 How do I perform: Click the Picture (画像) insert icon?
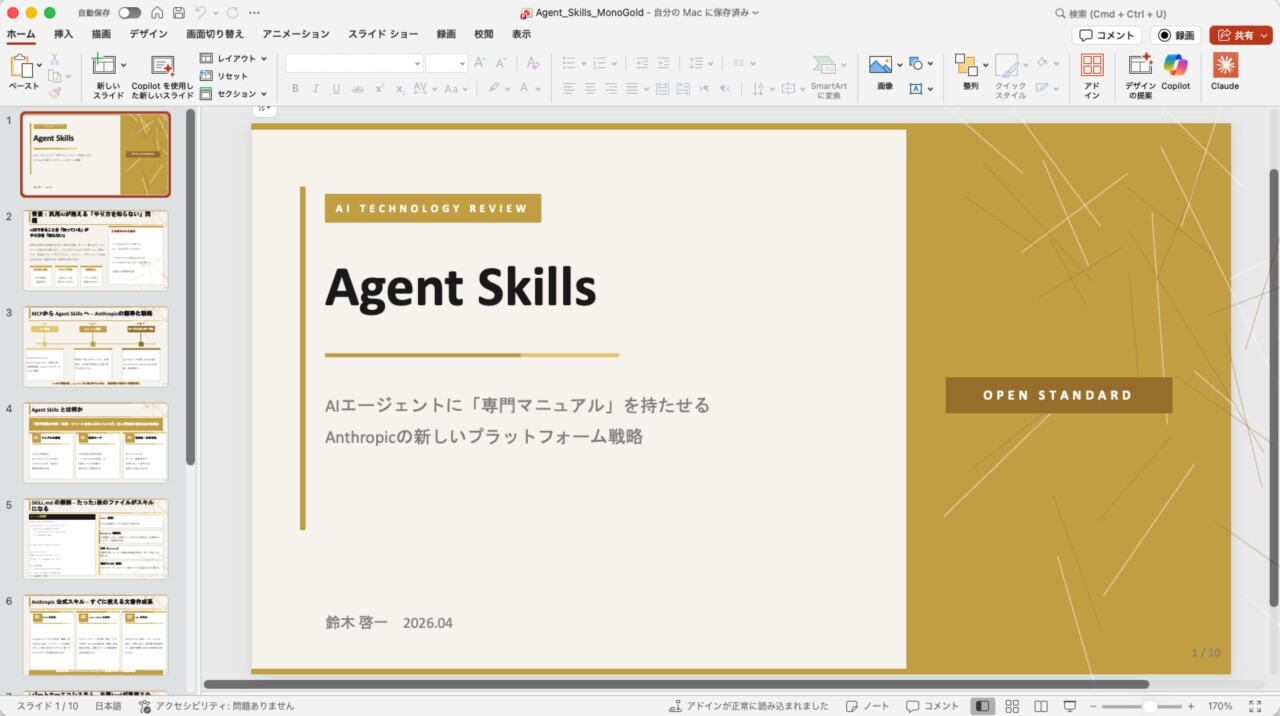881,66
